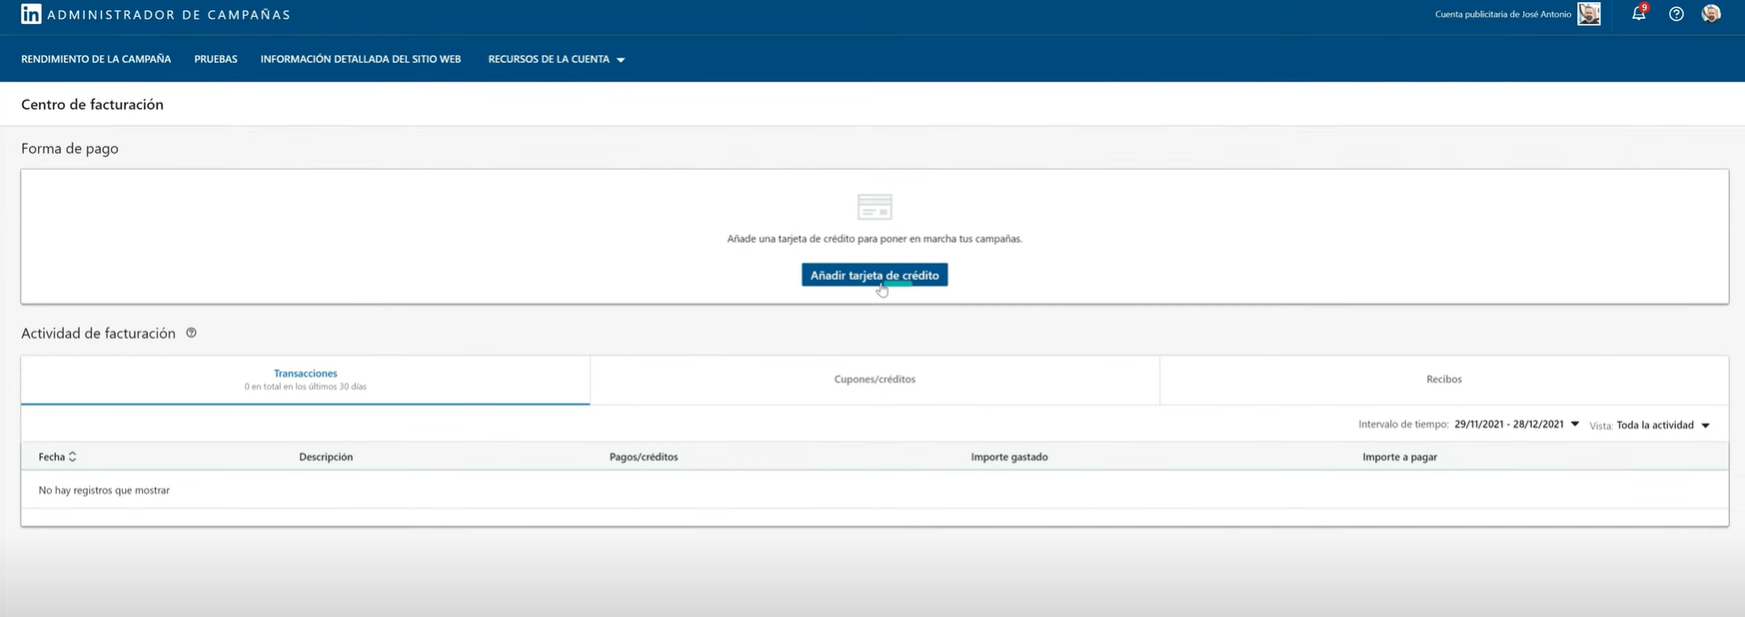Screen dimensions: 1745x617
Task: Click the Descripción column header
Action: (326, 457)
